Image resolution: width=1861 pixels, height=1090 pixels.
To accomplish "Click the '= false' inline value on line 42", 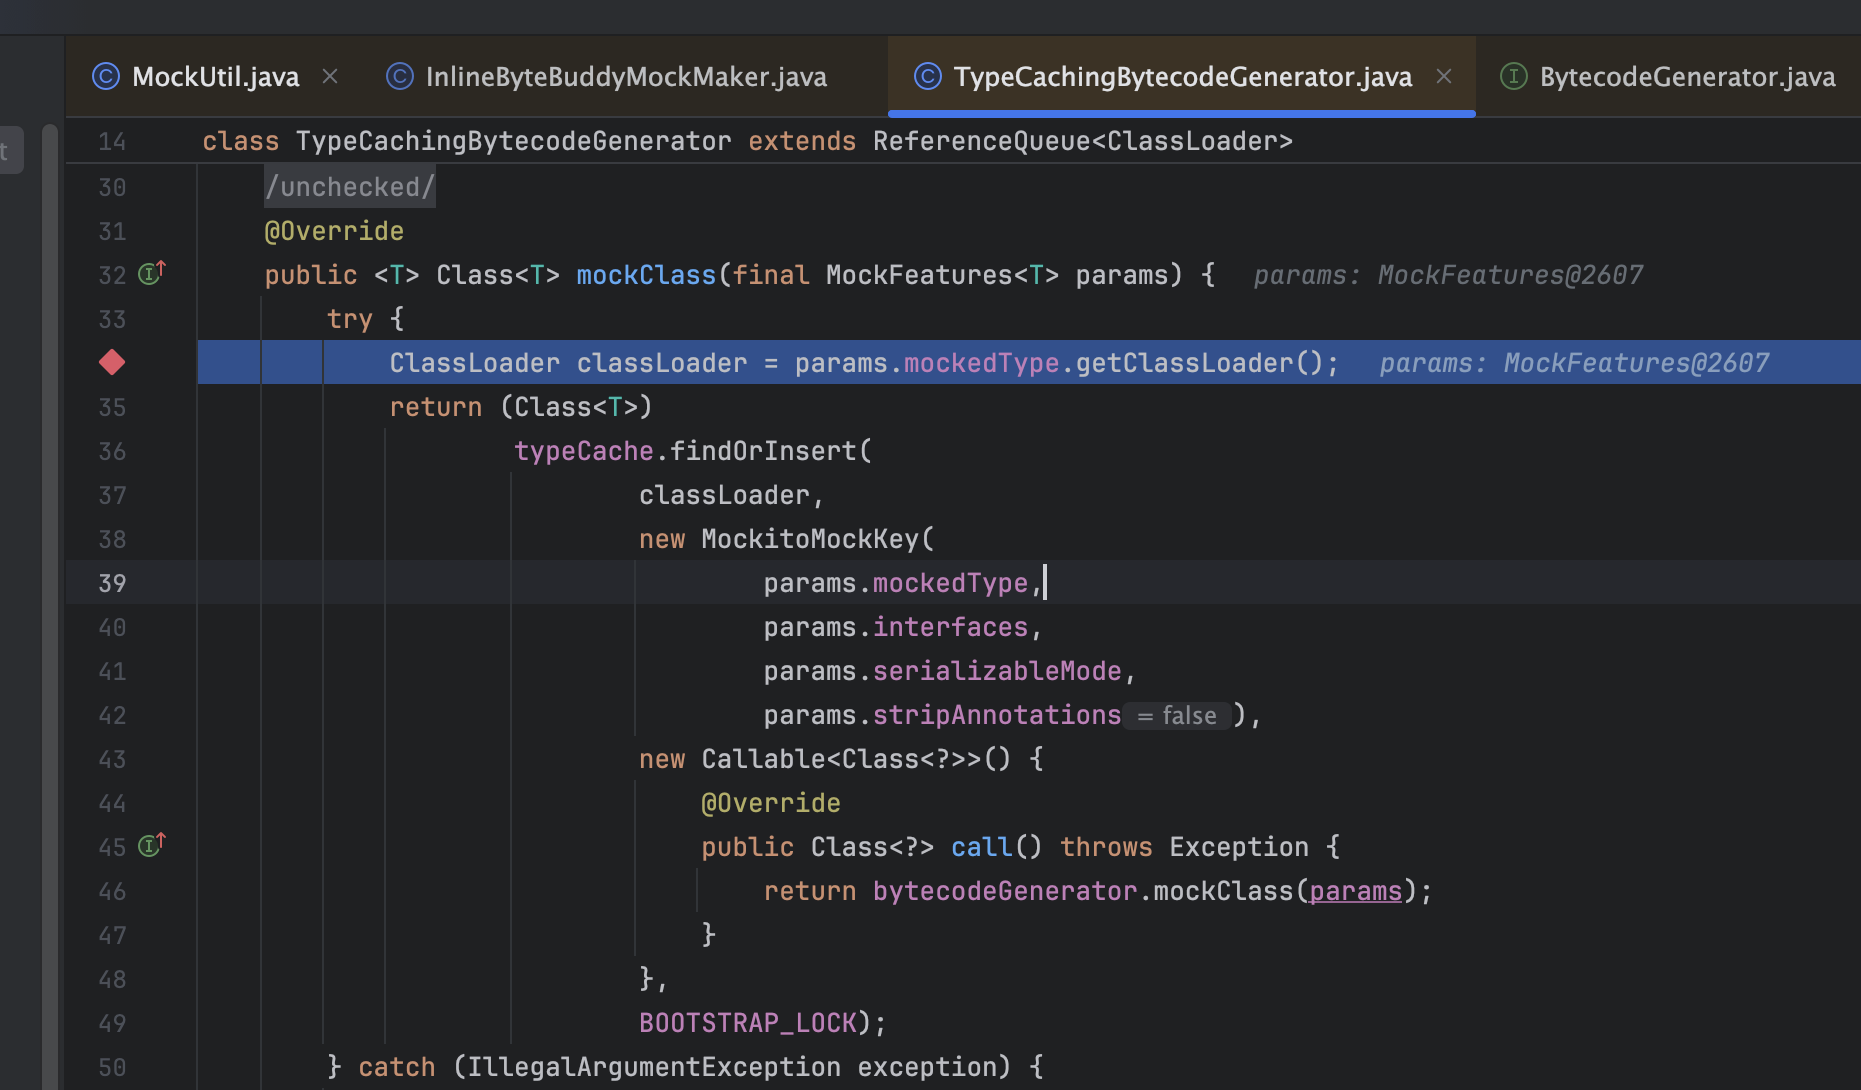I will pyautogui.click(x=1177, y=716).
